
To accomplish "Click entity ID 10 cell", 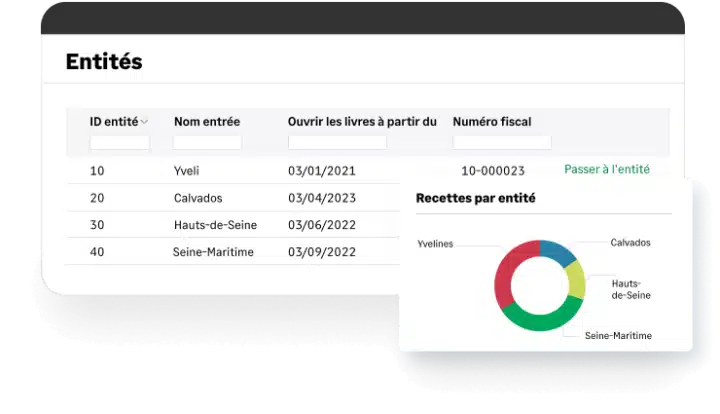I will [x=97, y=171].
